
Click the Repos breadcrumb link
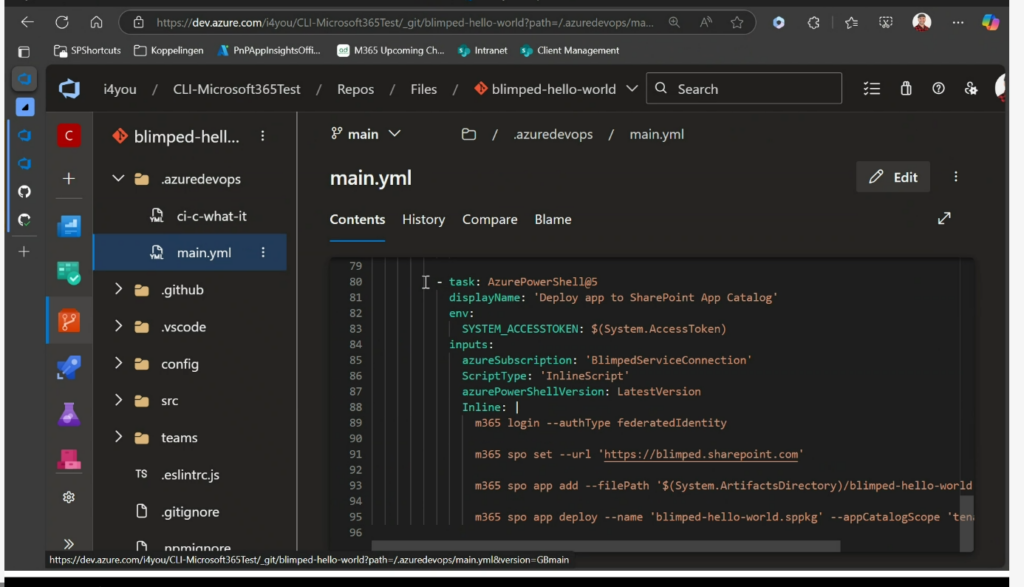coord(355,89)
